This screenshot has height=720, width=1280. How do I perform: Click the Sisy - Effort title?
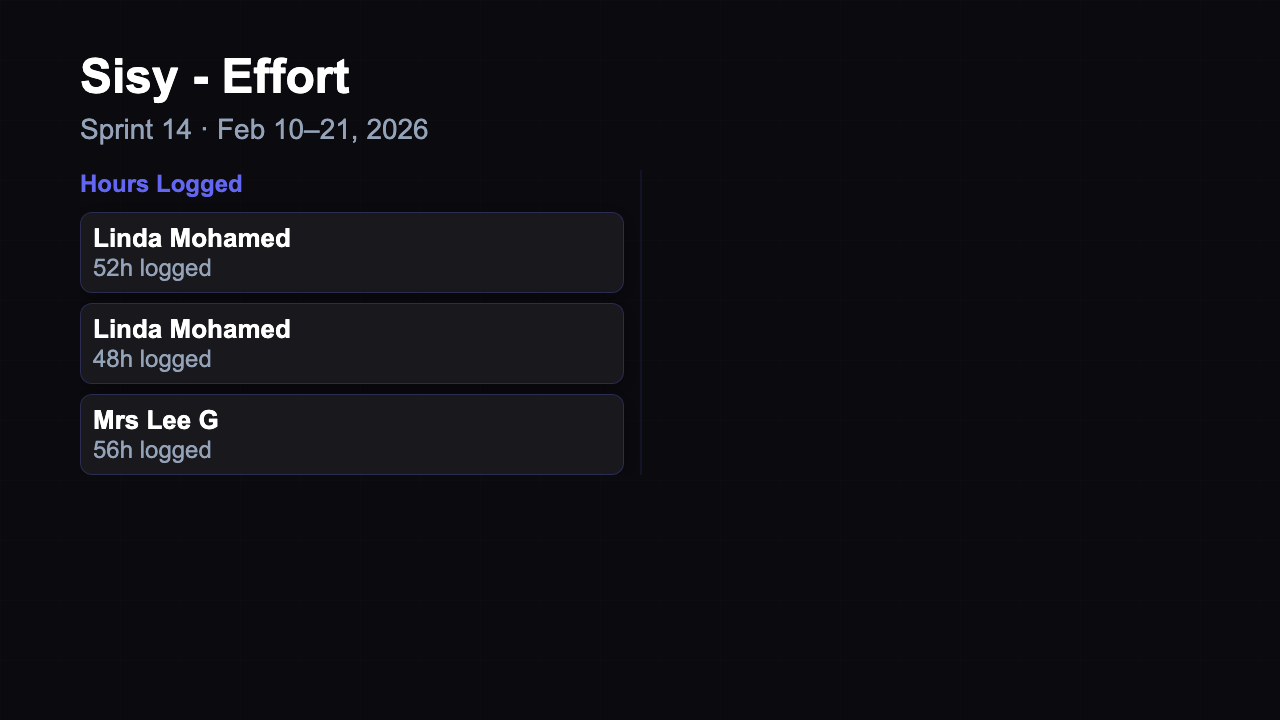(x=214, y=76)
